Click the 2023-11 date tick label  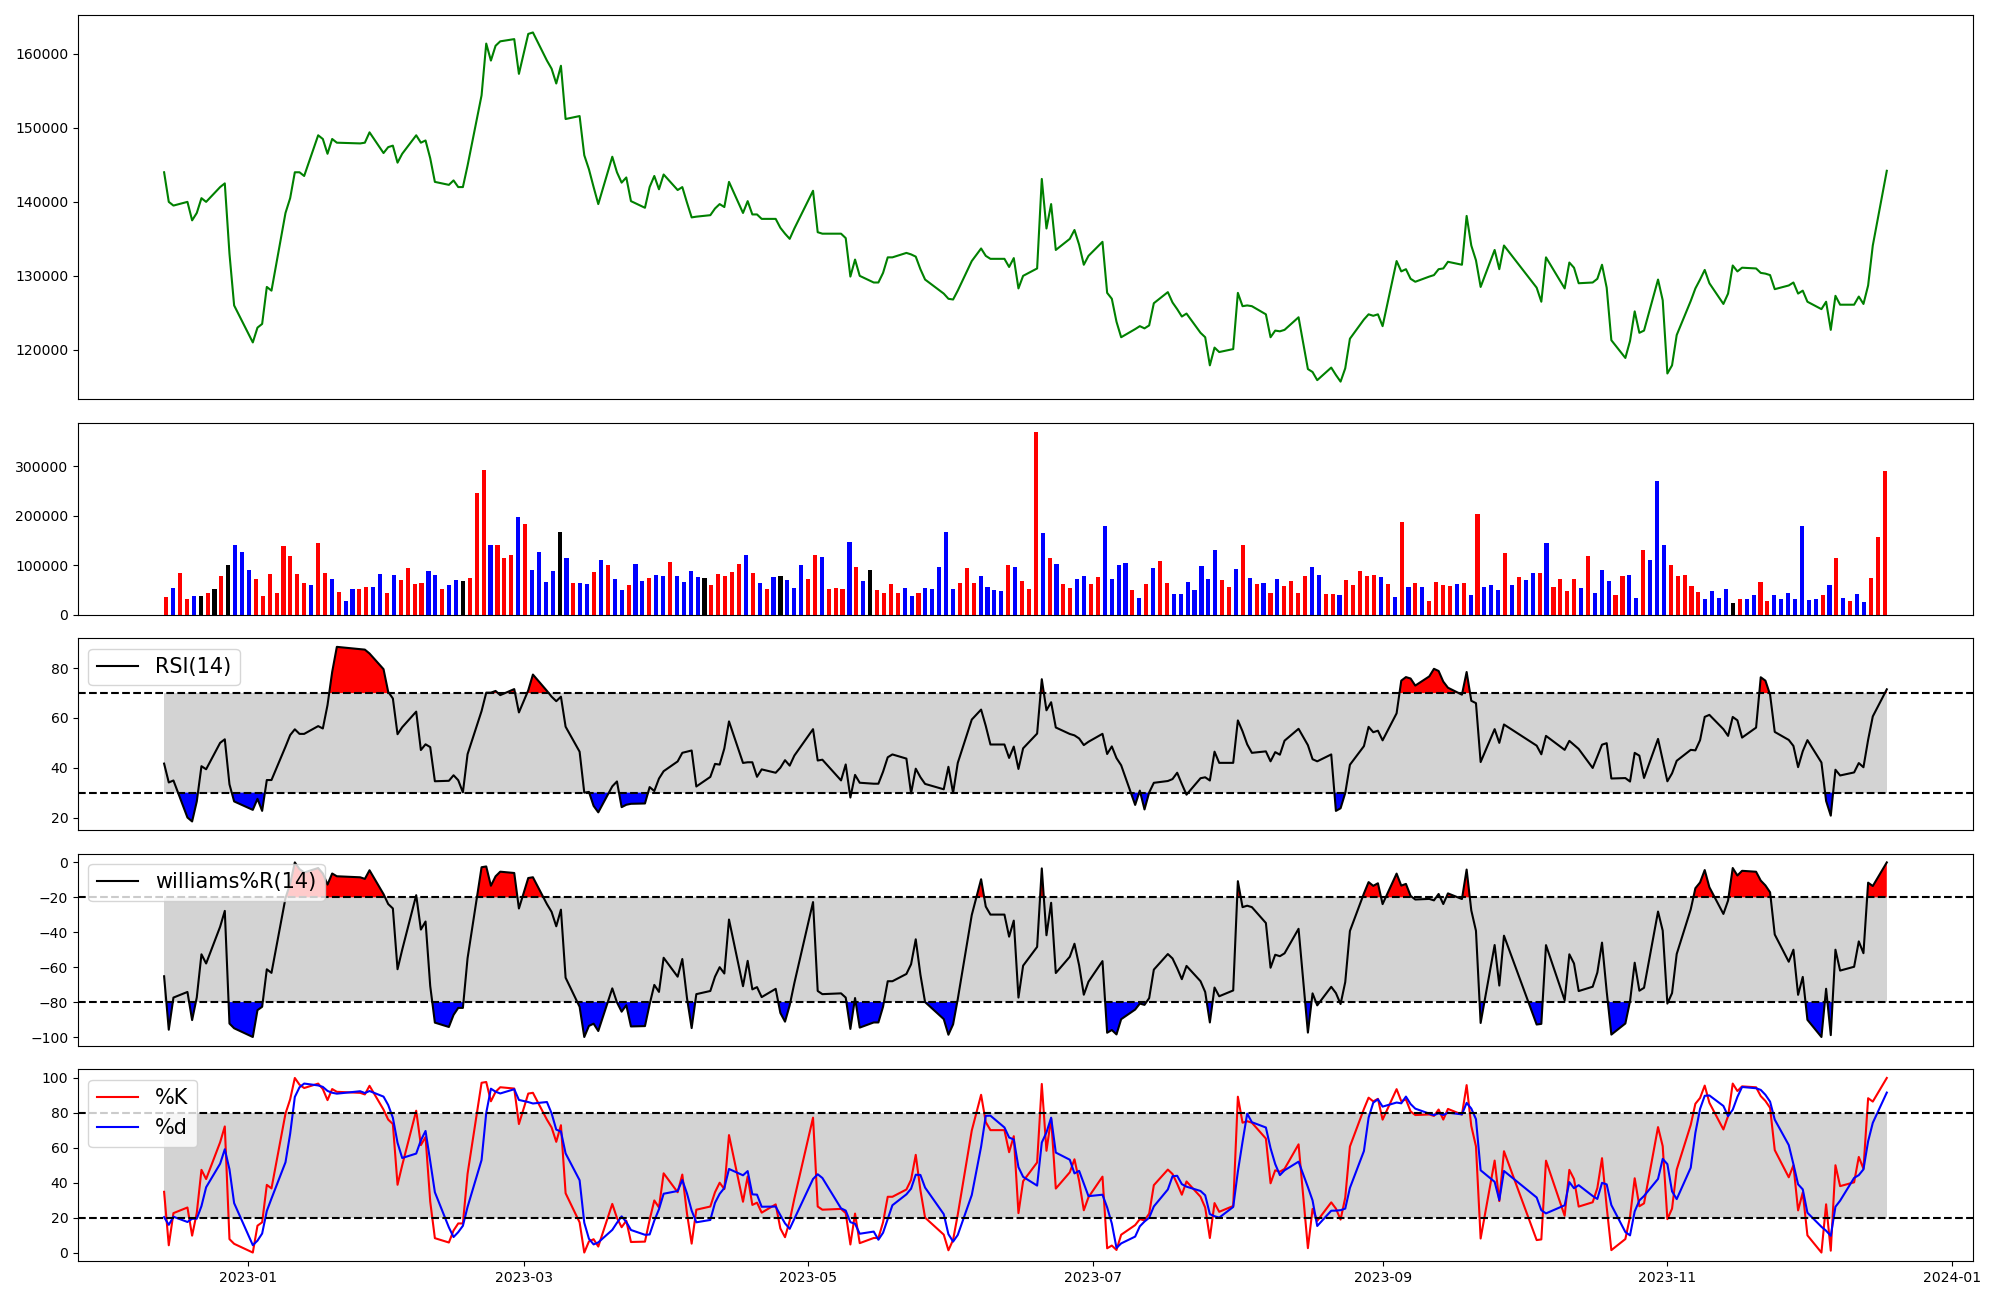1668,1277
